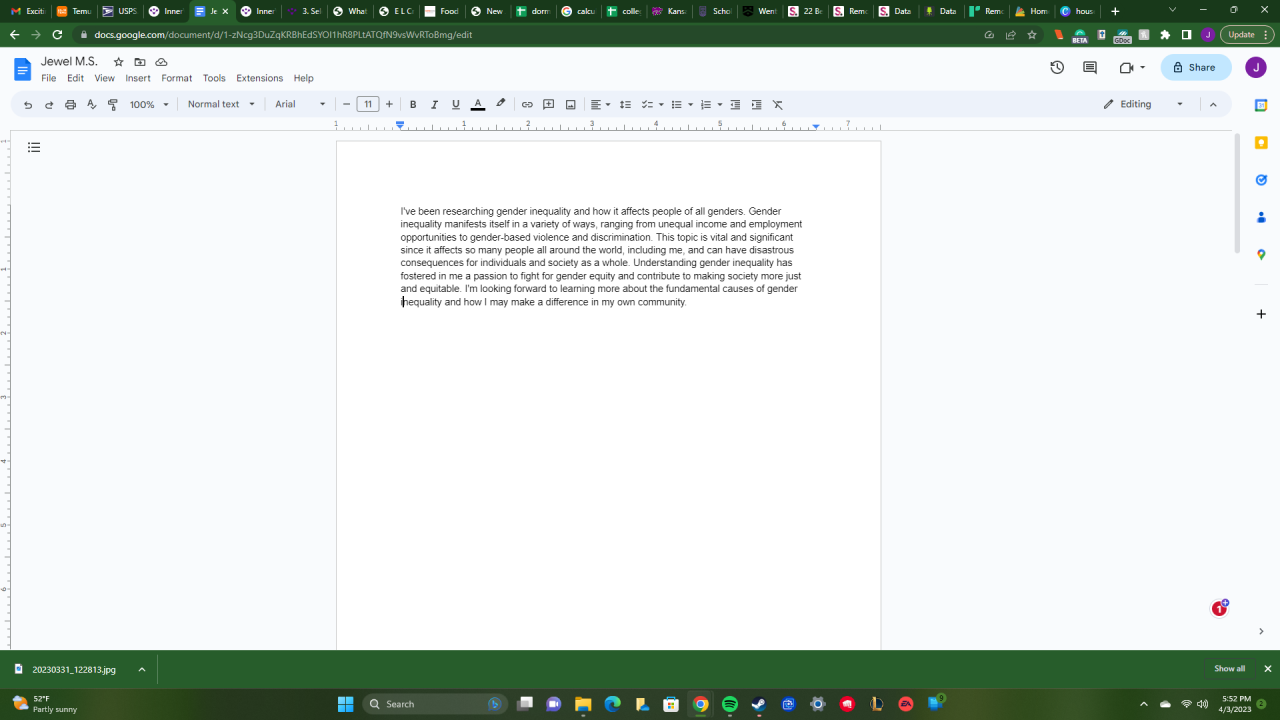Viewport: 1280px width, 720px height.
Task: Open the Extensions menu
Action: pos(259,78)
